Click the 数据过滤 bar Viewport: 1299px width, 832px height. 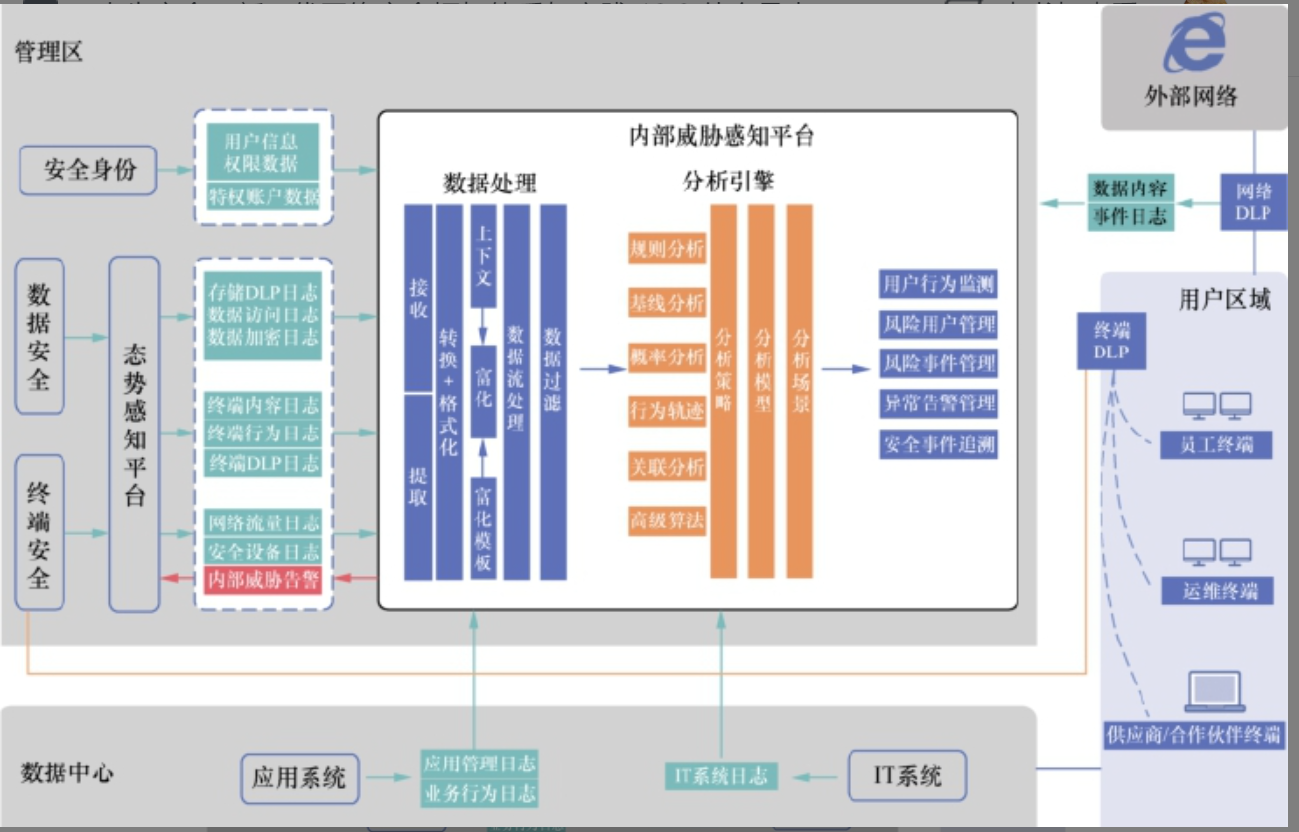pos(553,392)
